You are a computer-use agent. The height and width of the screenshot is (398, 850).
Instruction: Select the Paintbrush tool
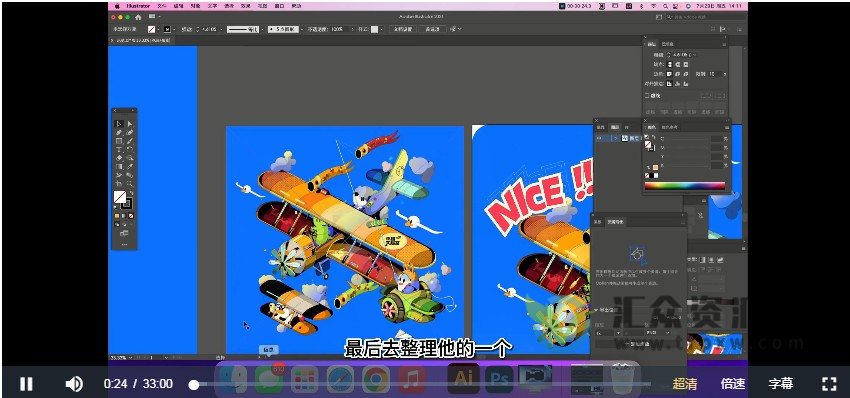pyautogui.click(x=130, y=141)
